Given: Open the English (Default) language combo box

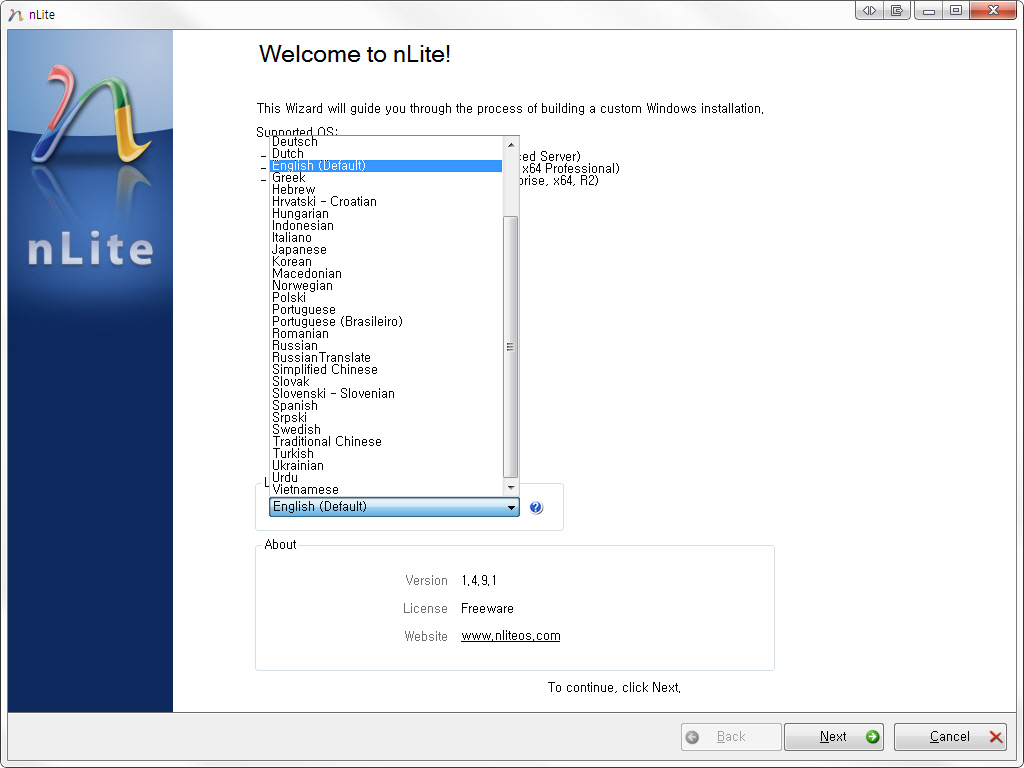Looking at the screenshot, I should [x=394, y=507].
